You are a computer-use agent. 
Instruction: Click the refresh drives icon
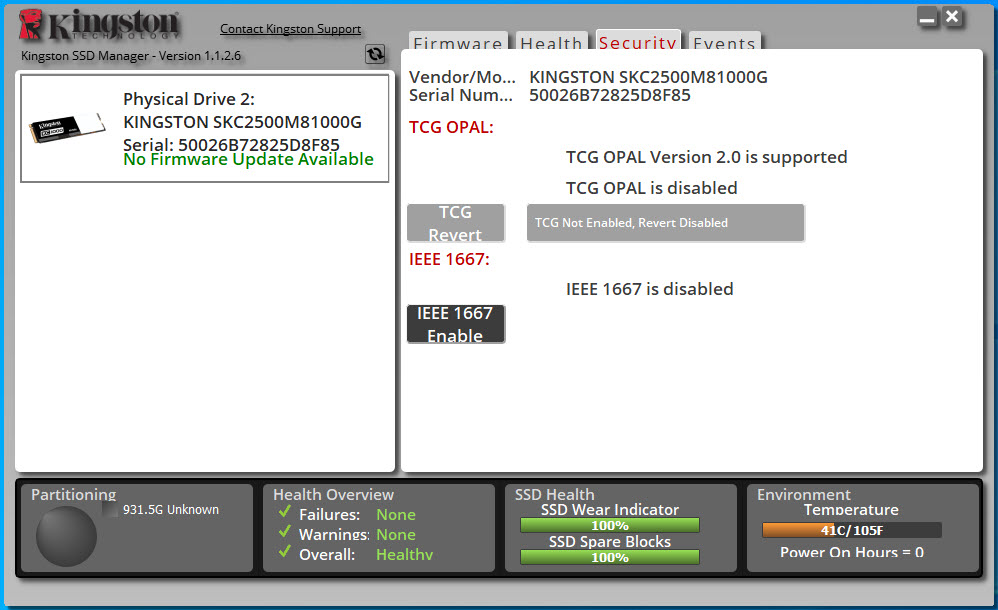[x=375, y=54]
